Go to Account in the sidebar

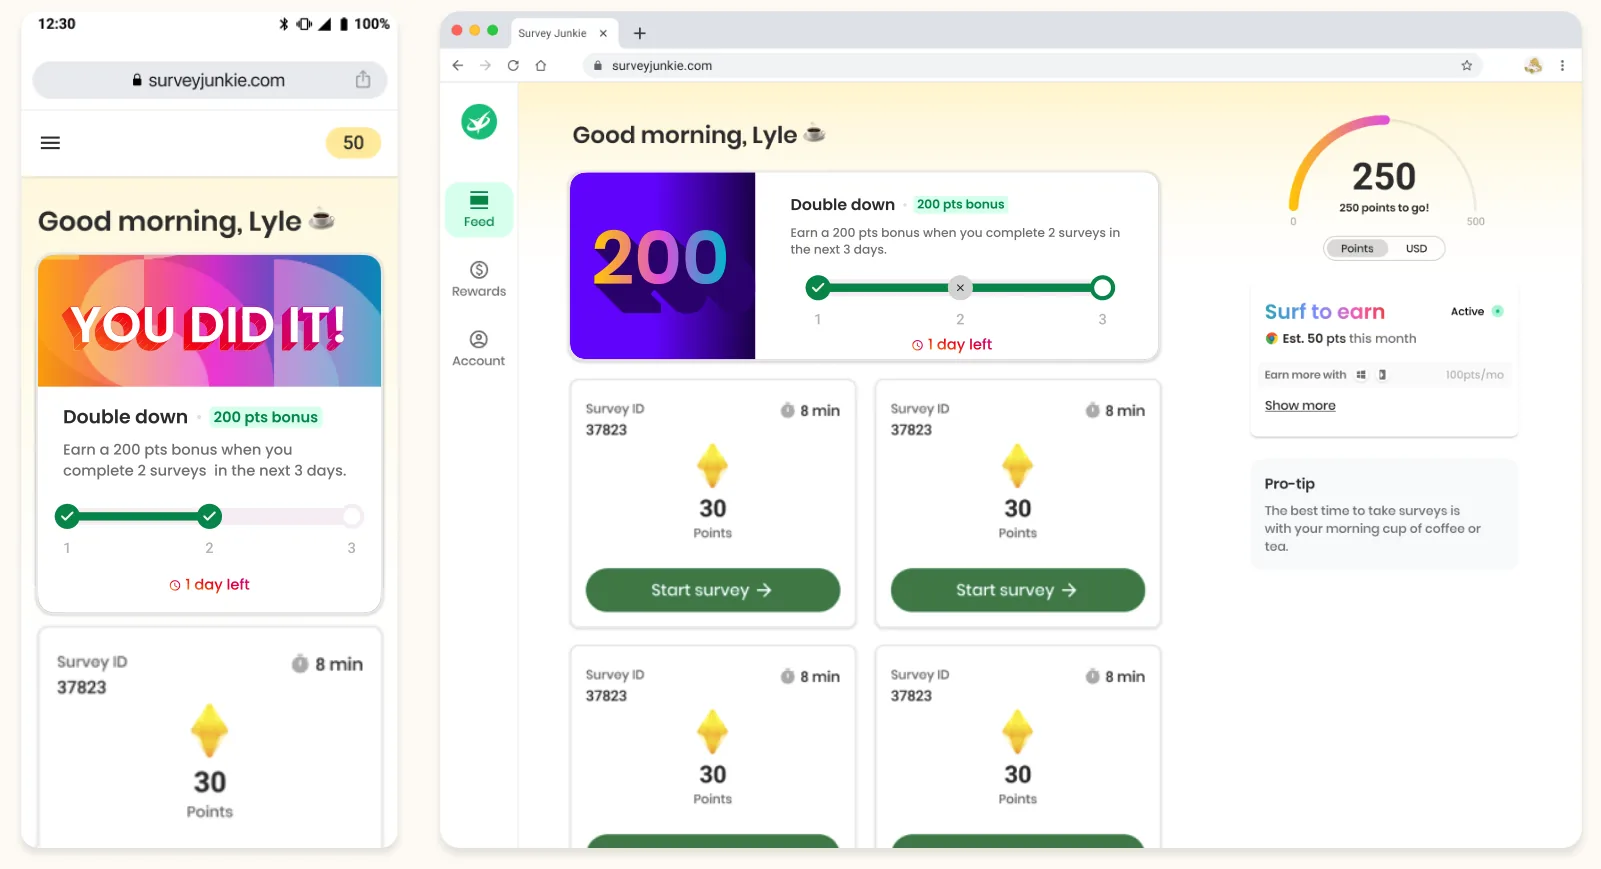pyautogui.click(x=479, y=349)
